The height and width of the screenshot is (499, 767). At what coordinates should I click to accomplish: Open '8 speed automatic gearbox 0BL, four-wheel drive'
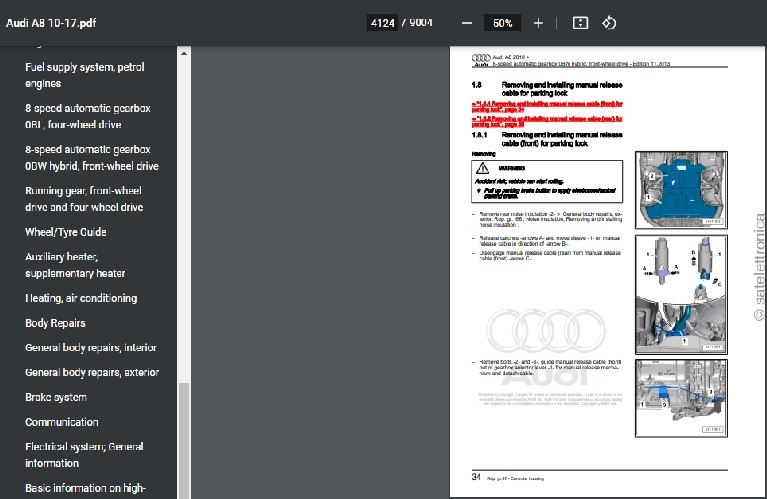tap(88, 116)
